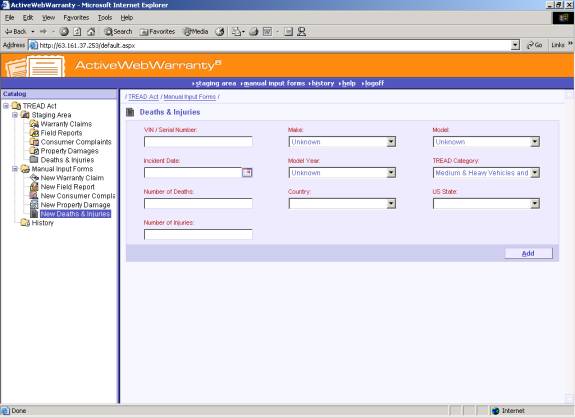
Task: Click the help navigation link
Action: tap(349, 84)
